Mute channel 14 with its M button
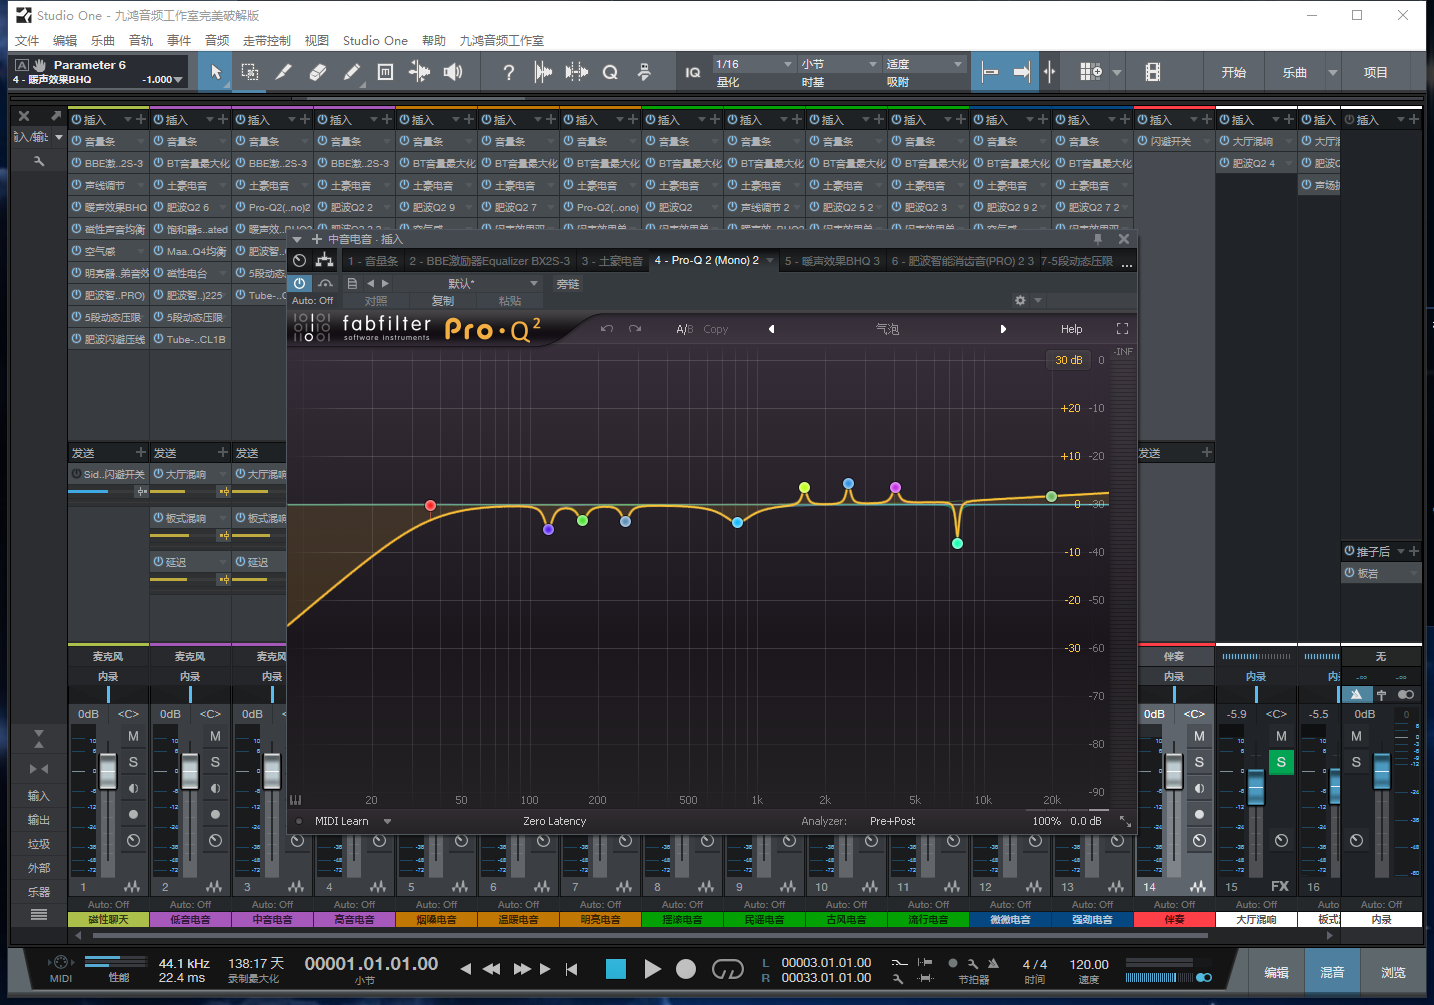 click(1199, 736)
